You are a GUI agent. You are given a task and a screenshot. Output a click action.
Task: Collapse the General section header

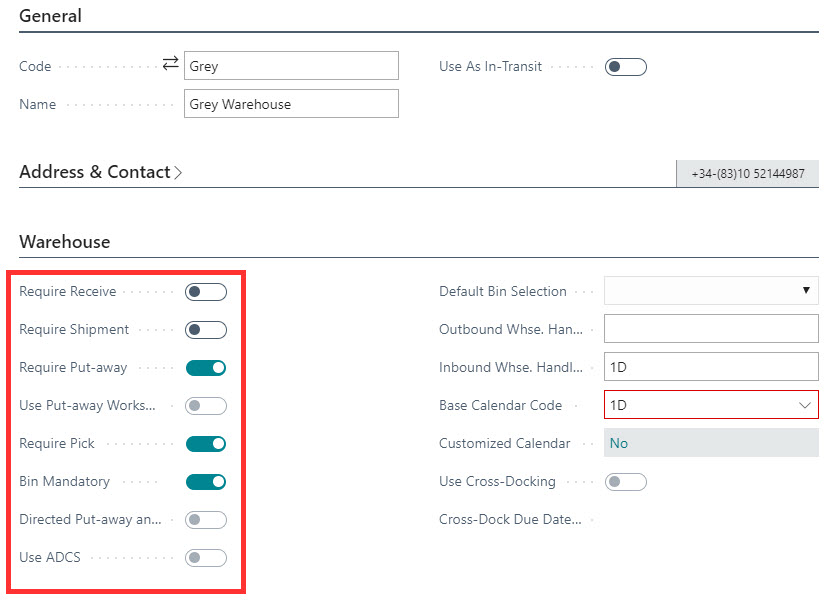pyautogui.click(x=51, y=16)
